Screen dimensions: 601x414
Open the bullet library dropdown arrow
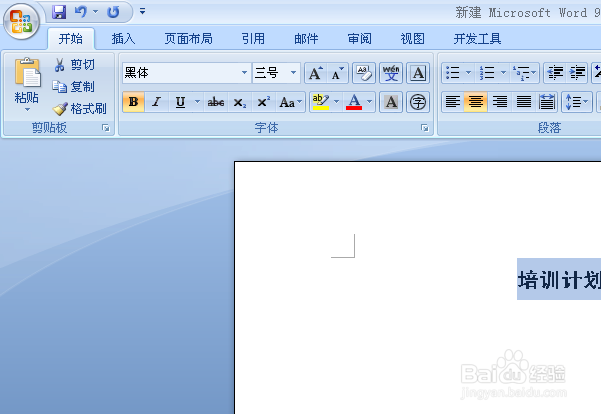coord(468,73)
